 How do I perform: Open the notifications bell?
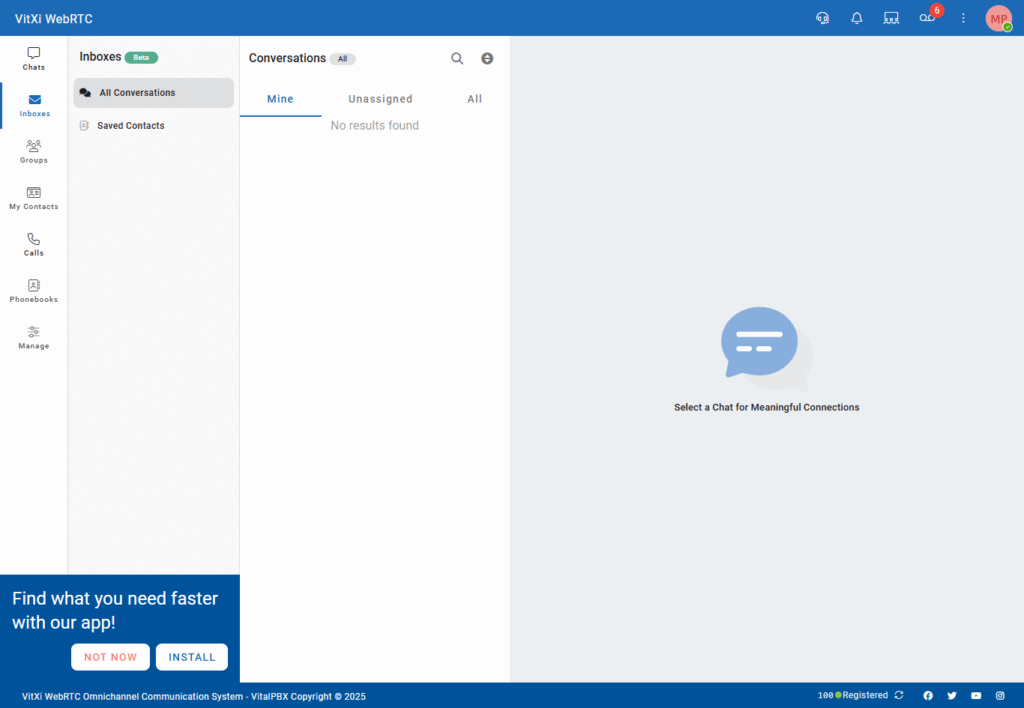[x=856, y=18]
